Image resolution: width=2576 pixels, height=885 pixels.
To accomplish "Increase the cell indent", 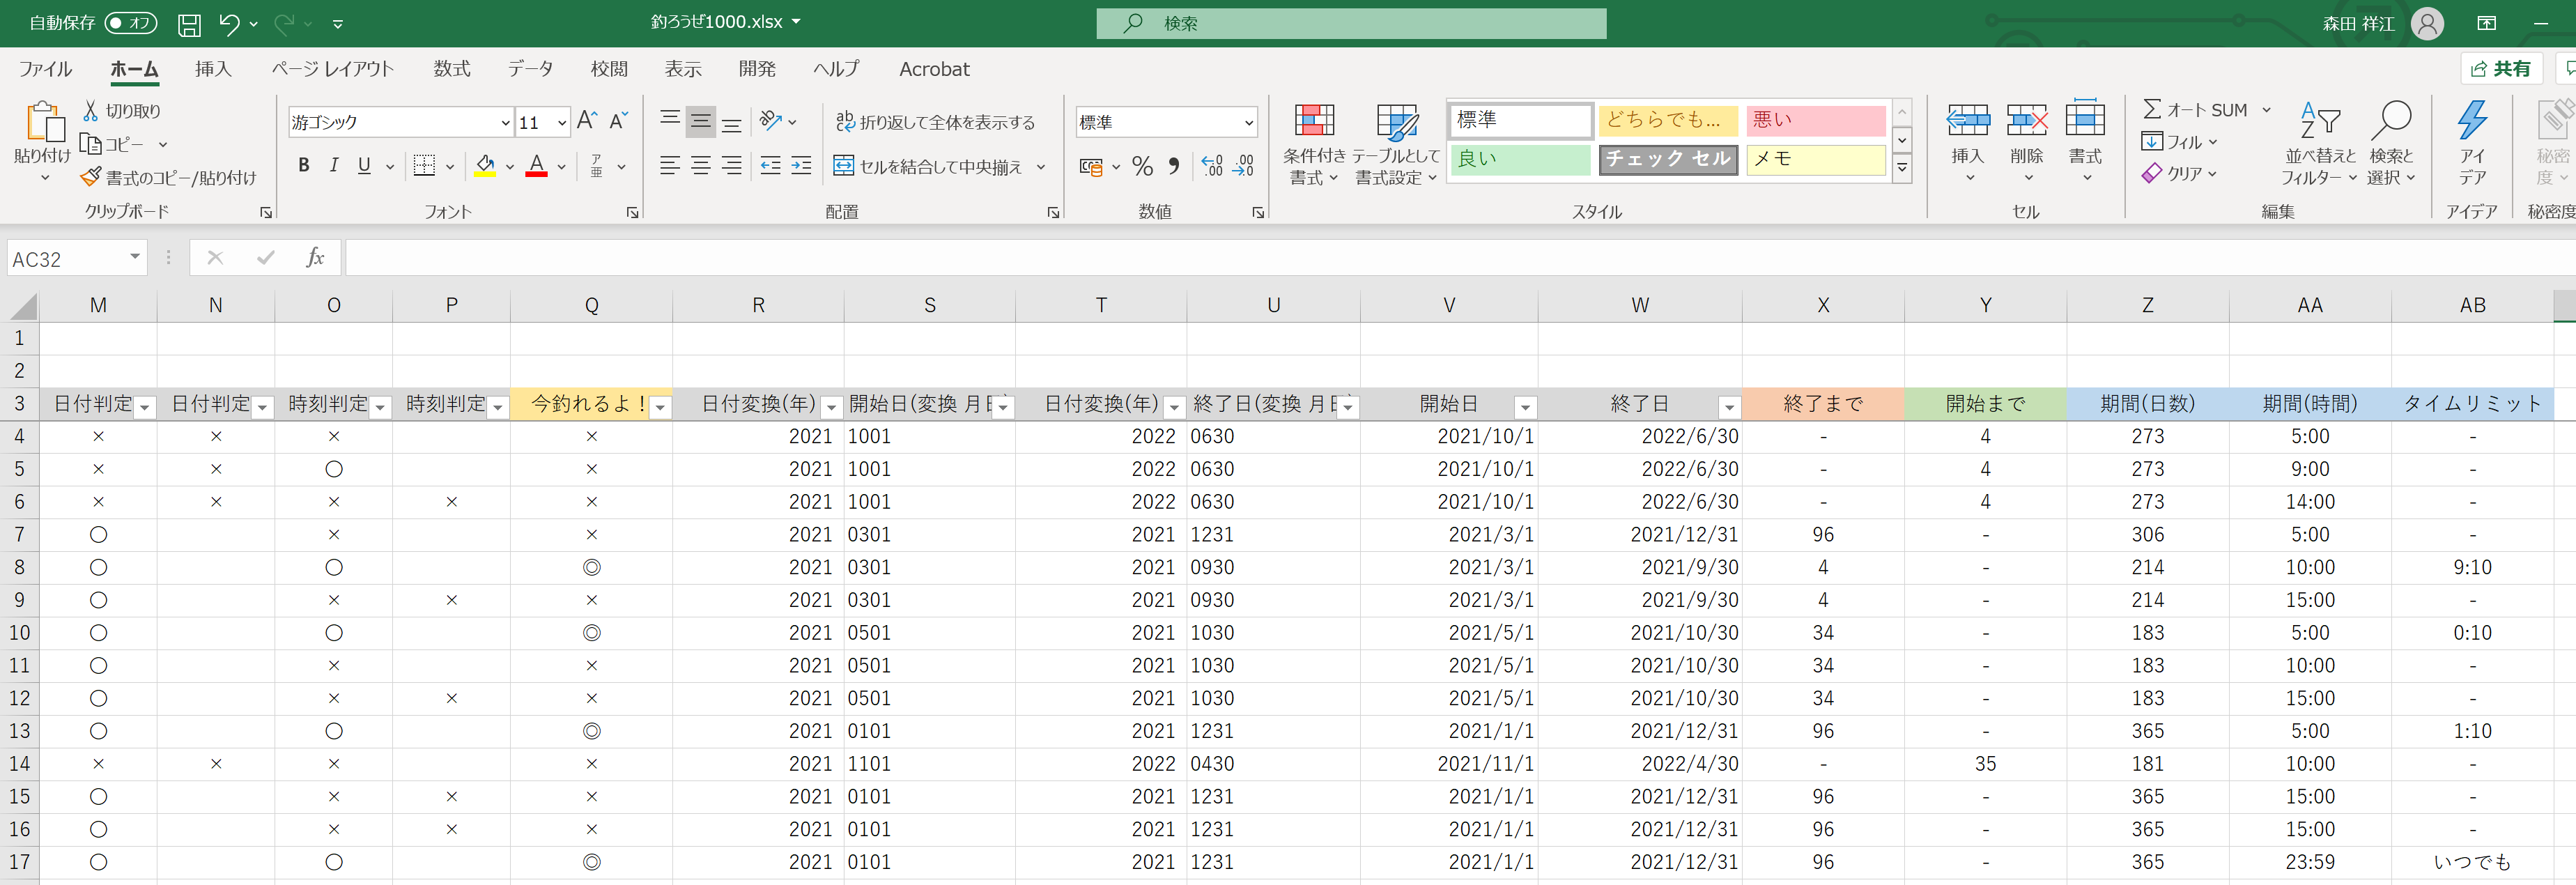I will [801, 166].
